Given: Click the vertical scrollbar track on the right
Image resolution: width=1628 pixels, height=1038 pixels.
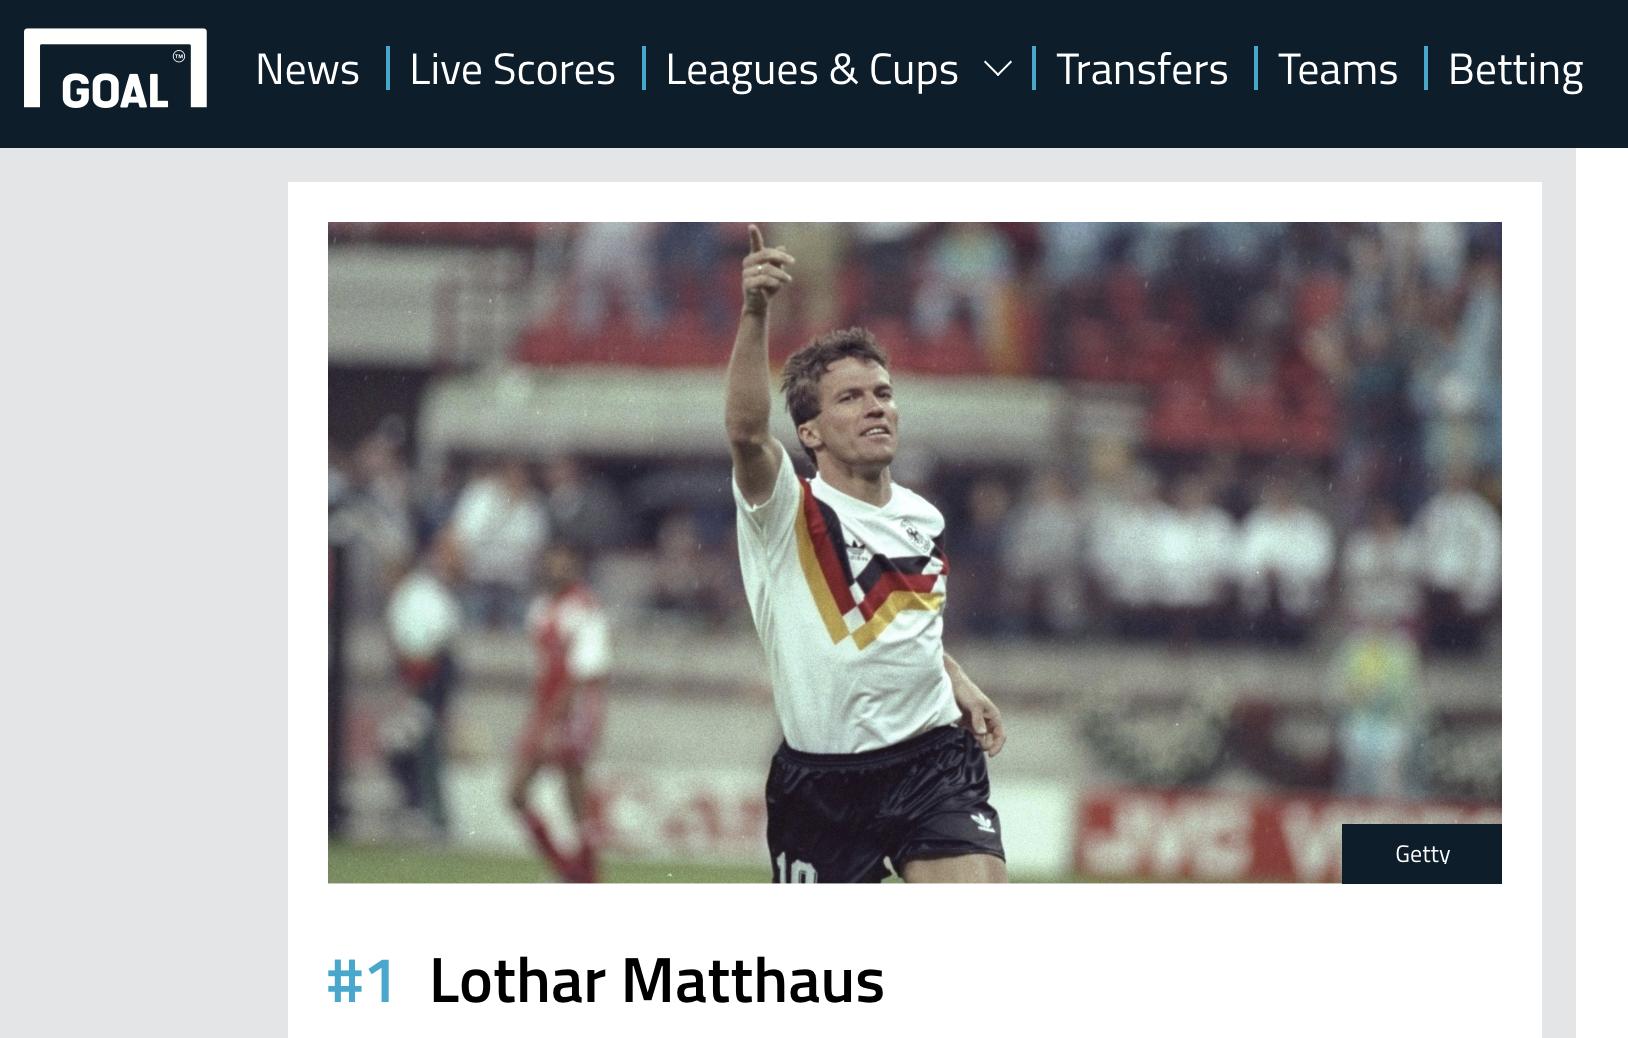Looking at the screenshot, I should point(1602,593).
